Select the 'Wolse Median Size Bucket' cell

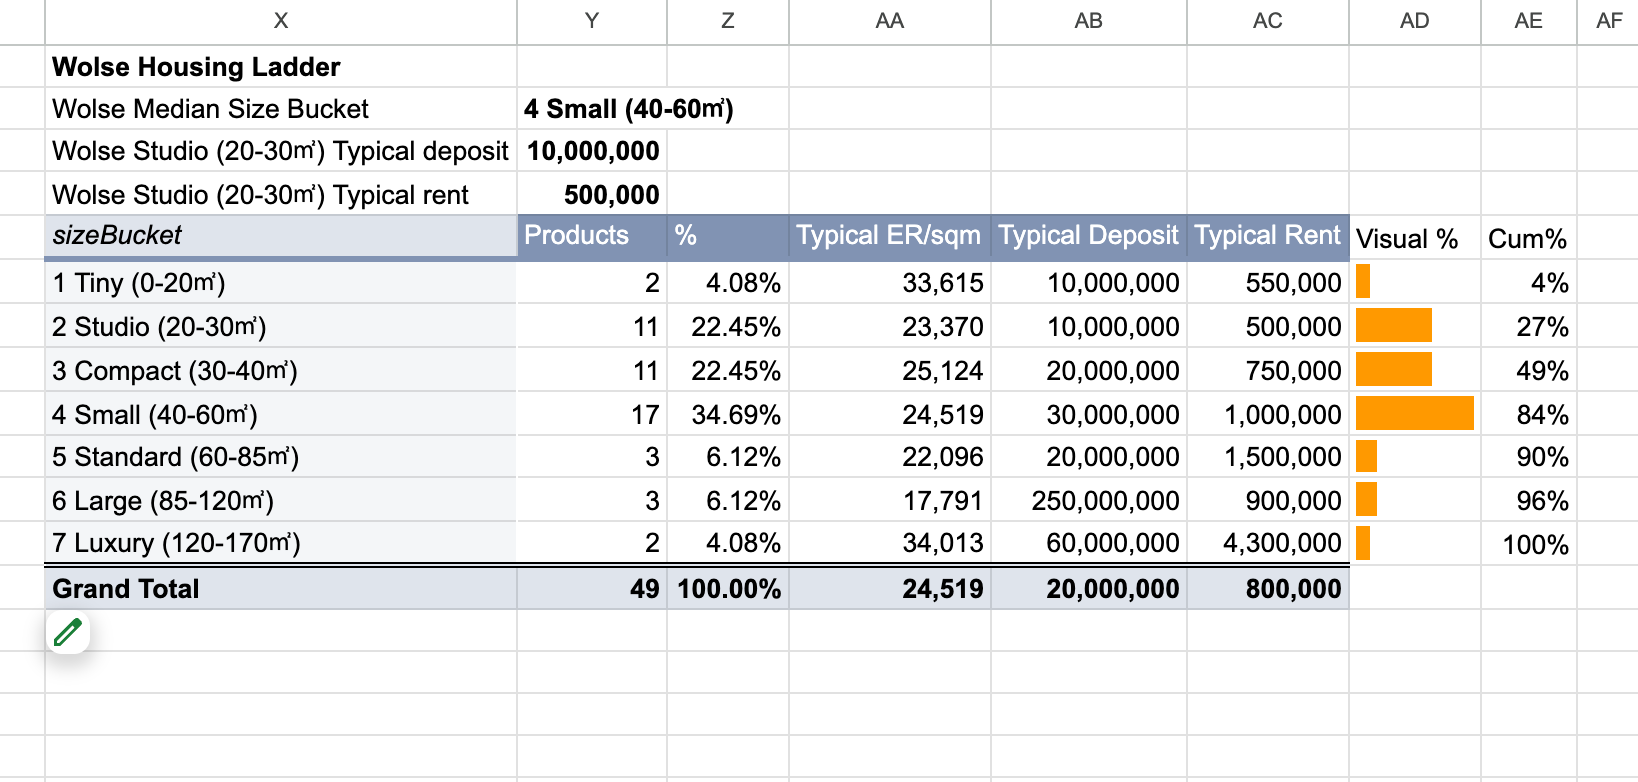click(281, 109)
